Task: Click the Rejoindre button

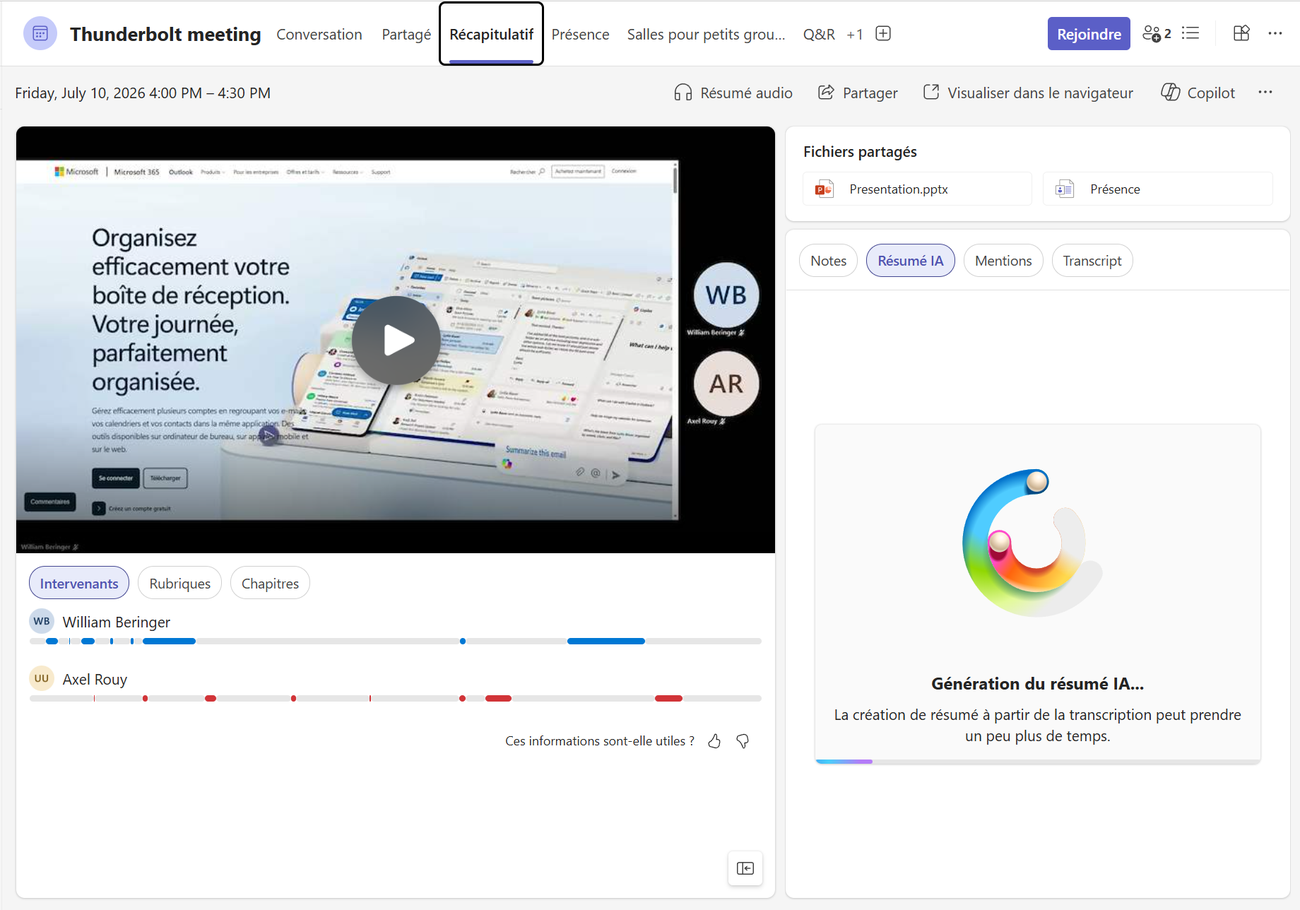Action: [1089, 33]
